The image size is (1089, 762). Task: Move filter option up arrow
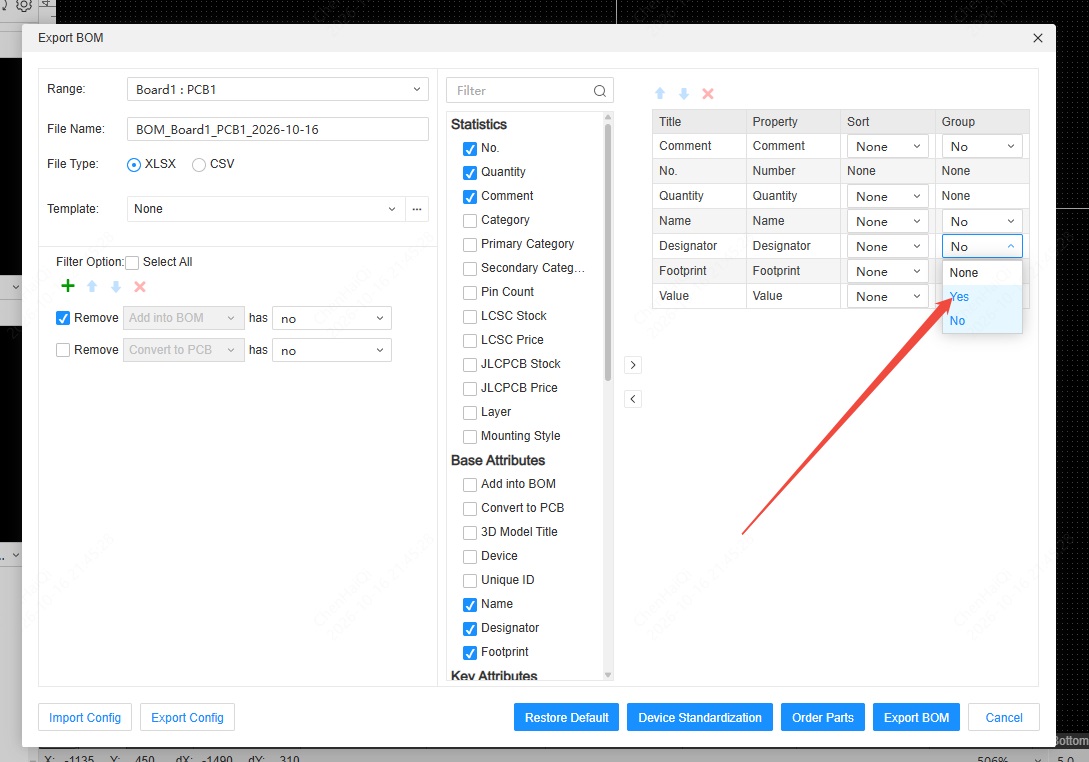(92, 286)
